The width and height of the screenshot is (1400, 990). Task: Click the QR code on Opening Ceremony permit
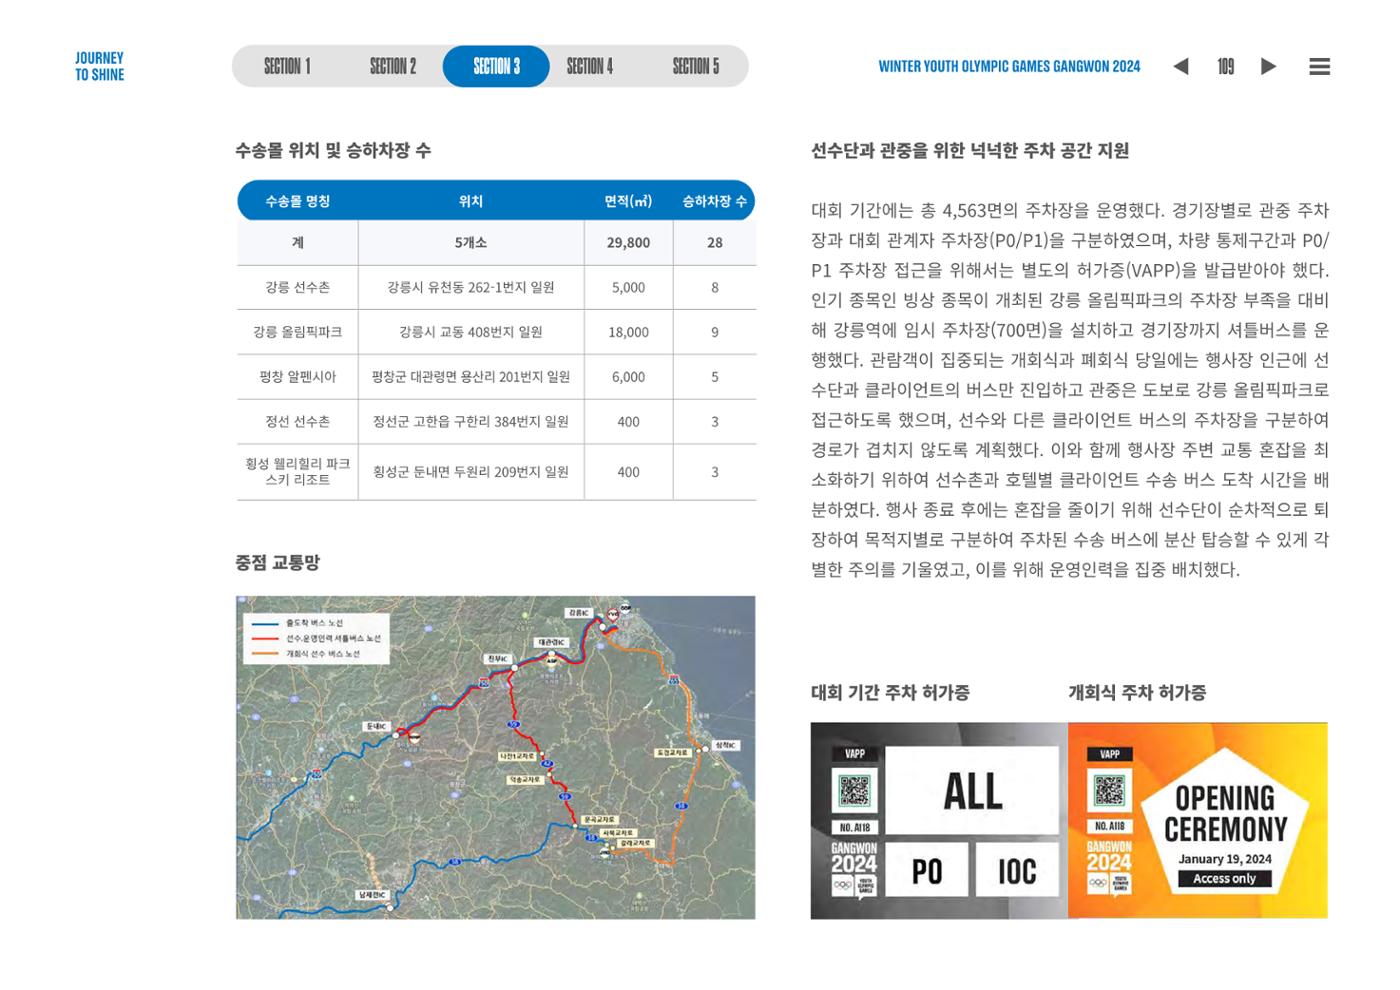pyautogui.click(x=1110, y=791)
